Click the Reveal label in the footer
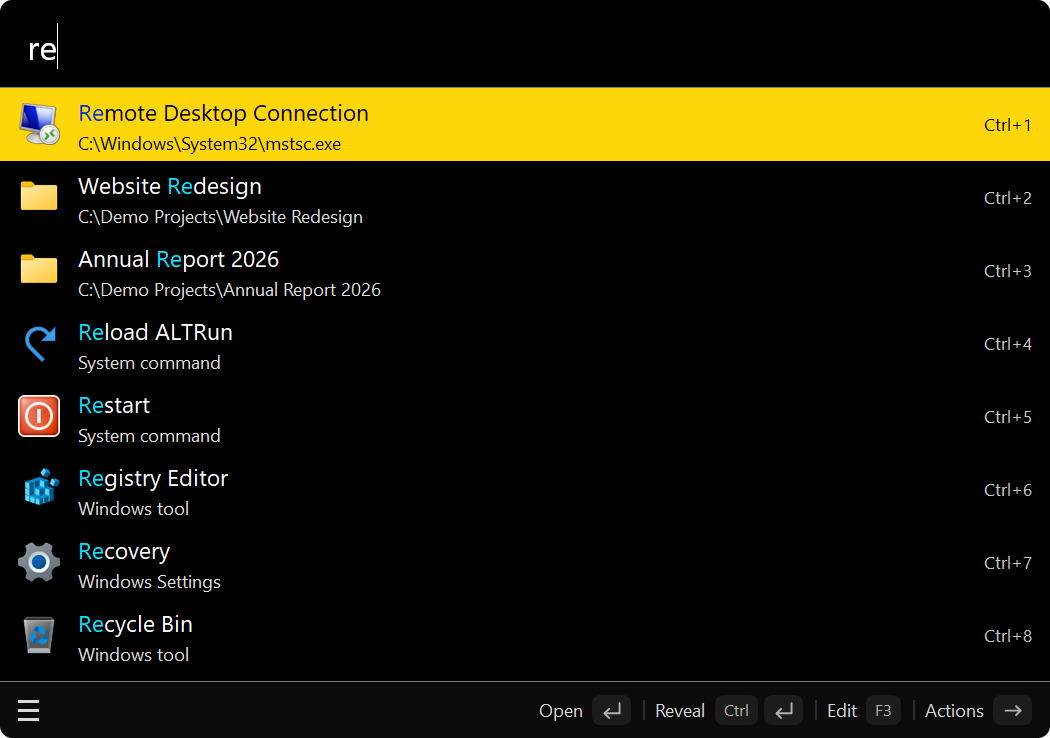1050x738 pixels. tap(680, 711)
